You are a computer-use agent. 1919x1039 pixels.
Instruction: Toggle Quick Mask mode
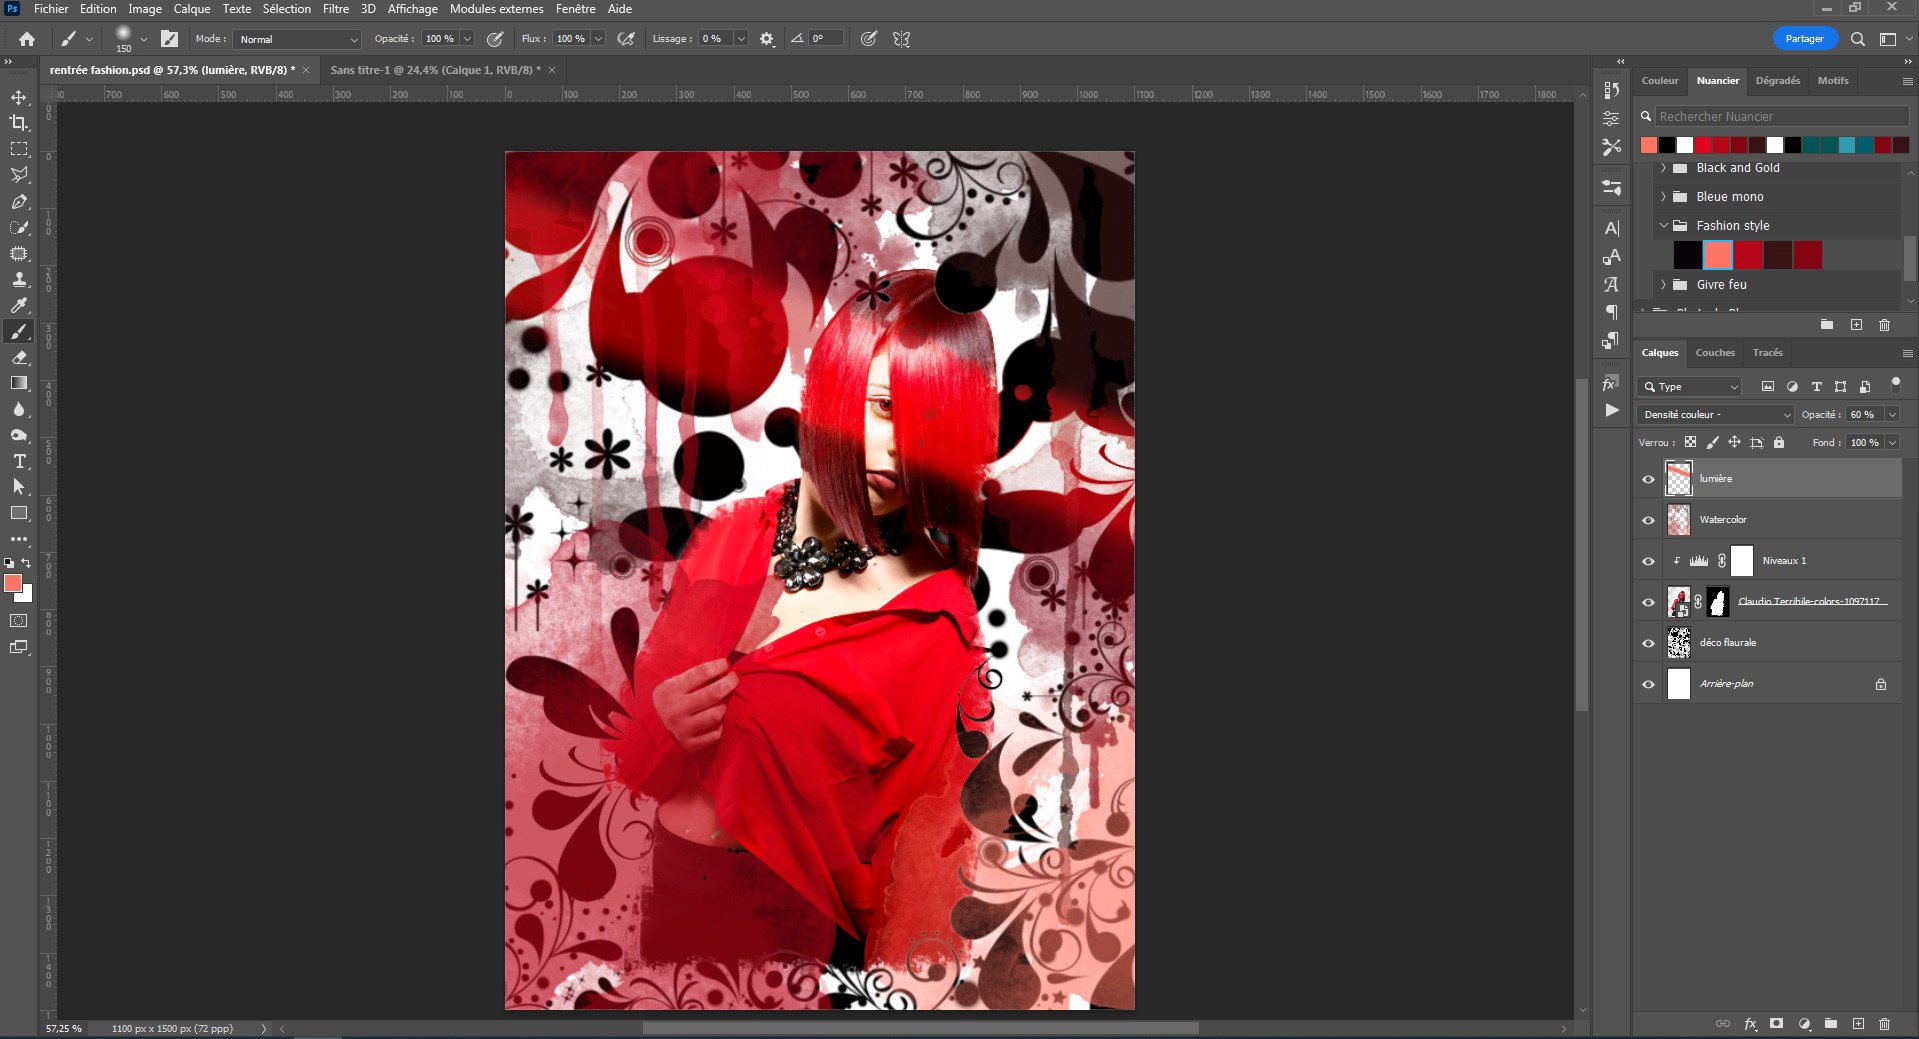[19, 621]
